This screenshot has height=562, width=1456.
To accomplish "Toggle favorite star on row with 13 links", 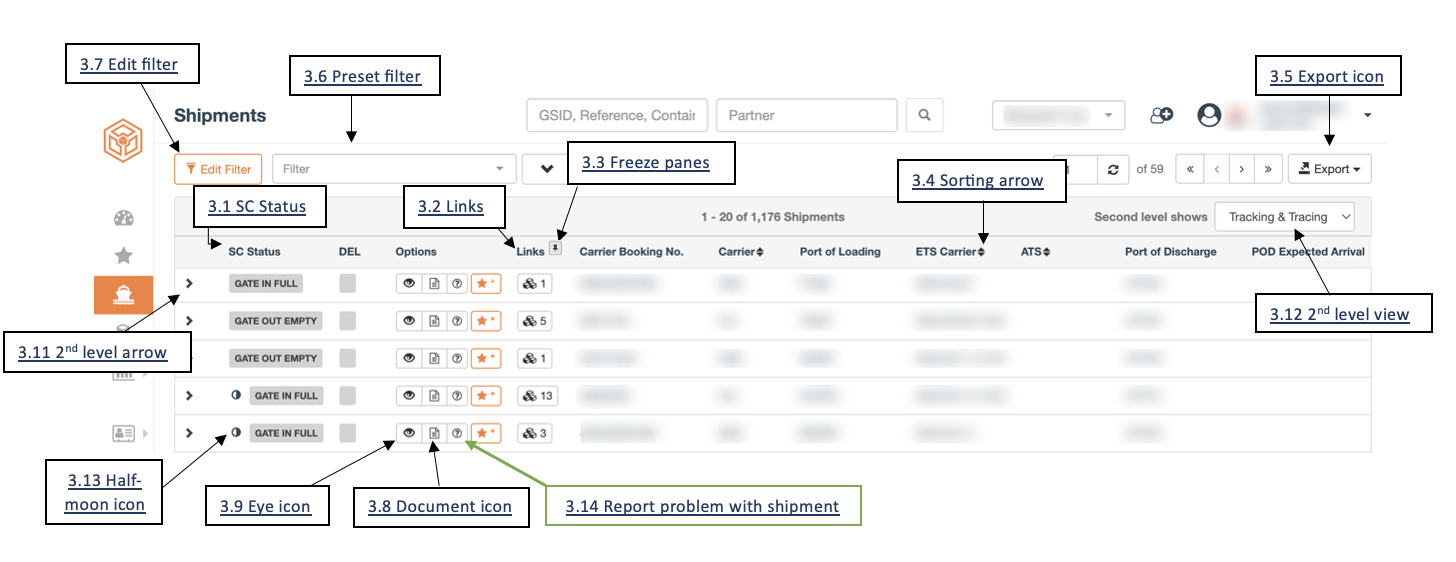I will (485, 396).
